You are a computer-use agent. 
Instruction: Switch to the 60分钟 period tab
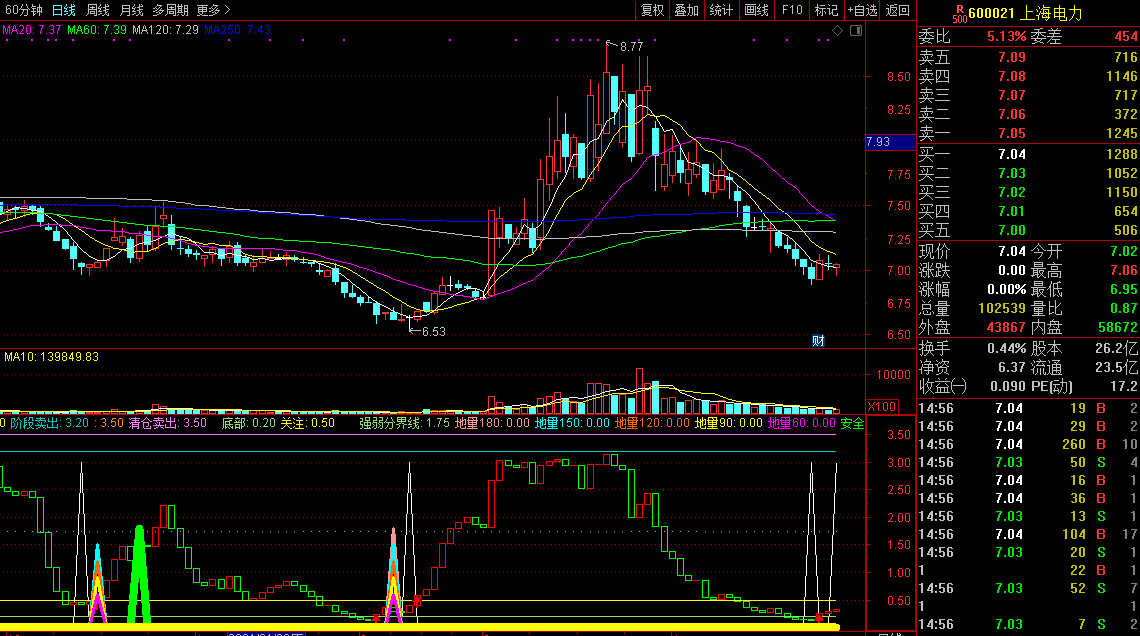(x=23, y=10)
